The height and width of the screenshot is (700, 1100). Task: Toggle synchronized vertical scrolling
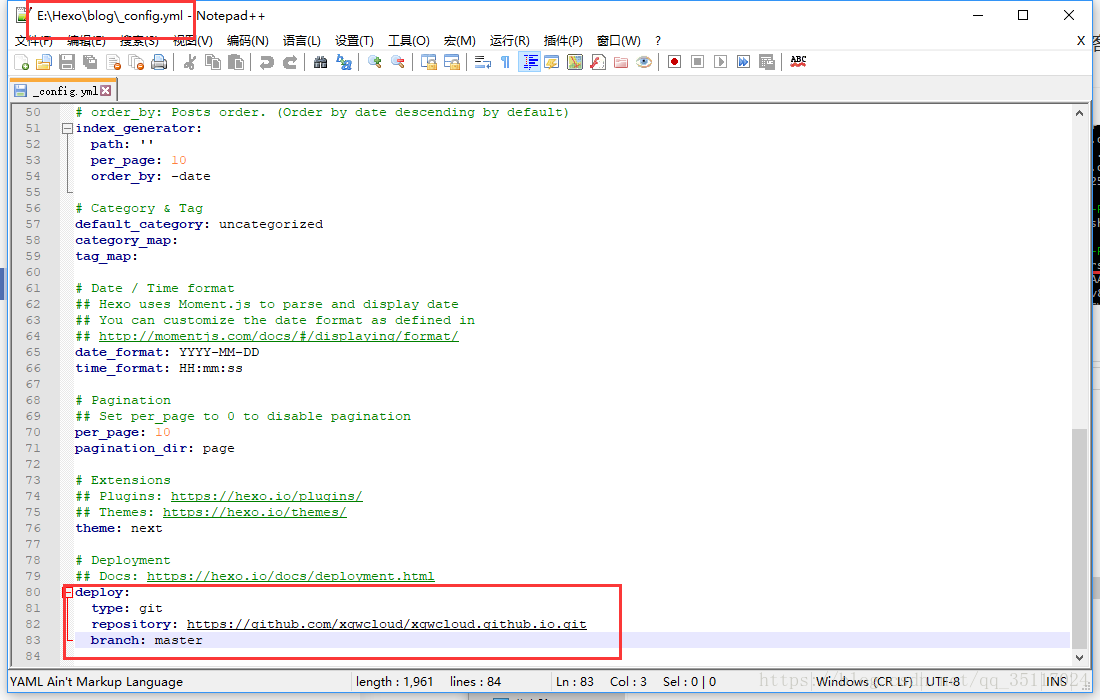pyautogui.click(x=429, y=62)
